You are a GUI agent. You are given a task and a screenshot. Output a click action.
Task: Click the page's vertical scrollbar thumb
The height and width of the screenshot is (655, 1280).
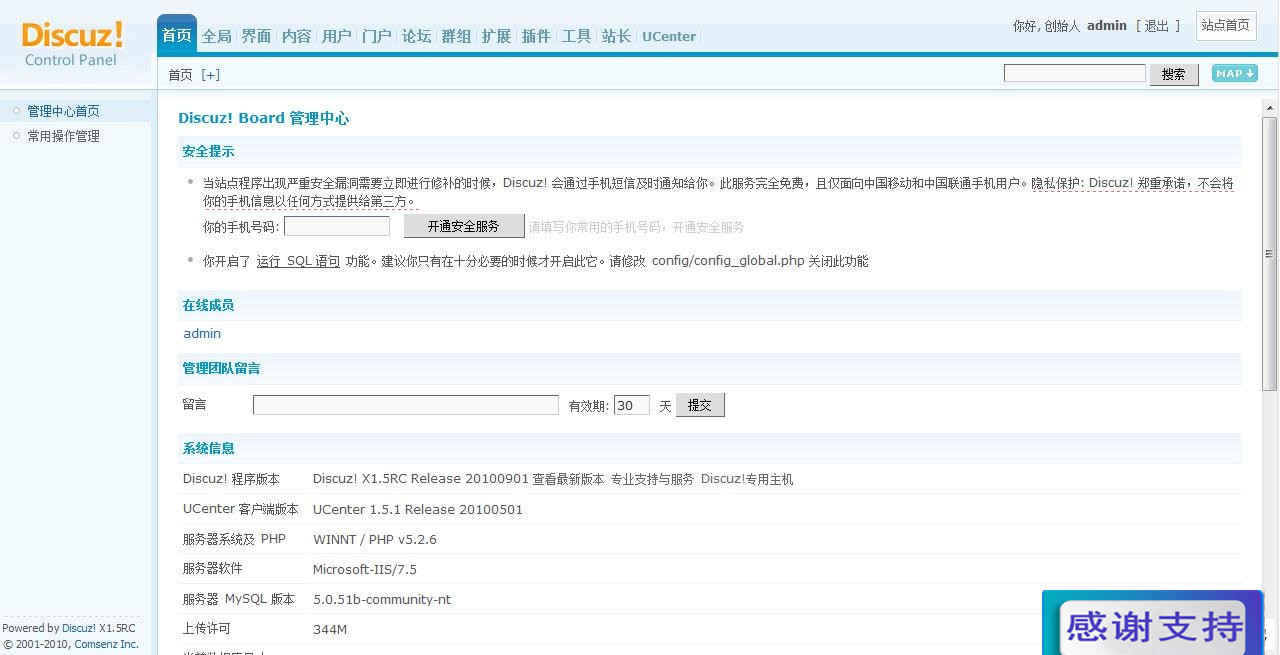pyautogui.click(x=1270, y=253)
